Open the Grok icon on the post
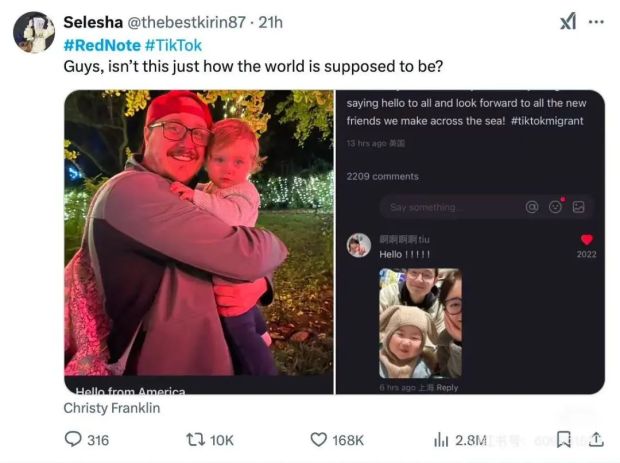 567,22
